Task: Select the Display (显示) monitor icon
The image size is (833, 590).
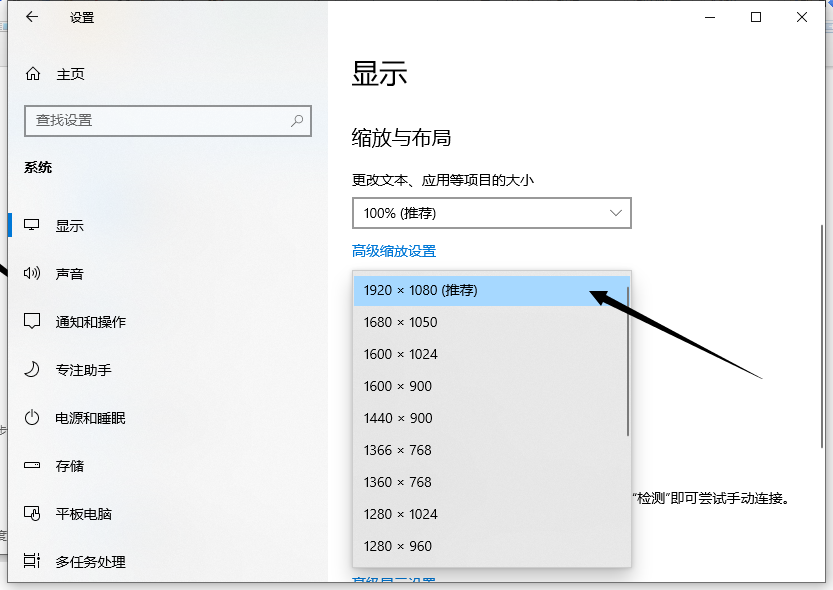Action: 32,226
